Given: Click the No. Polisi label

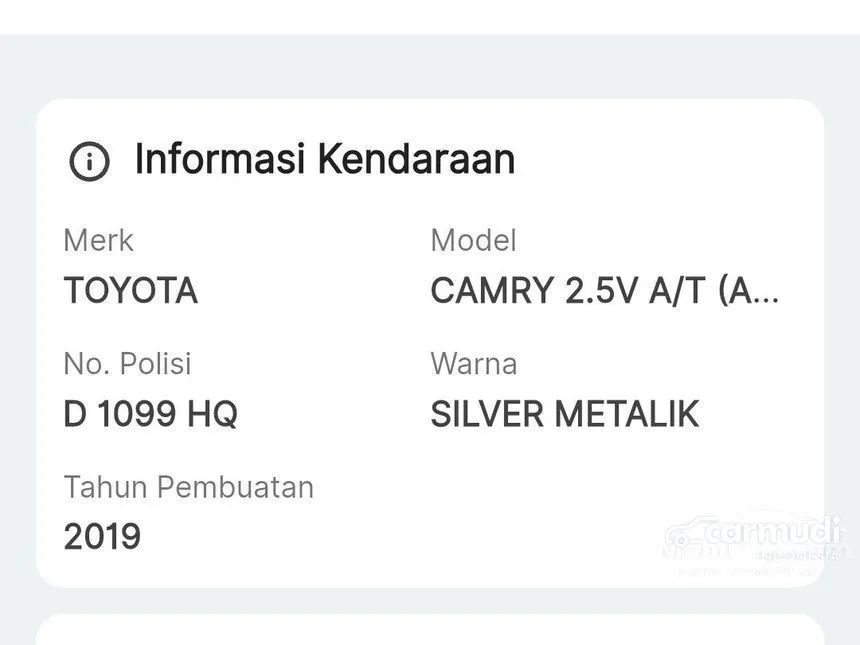Looking at the screenshot, I should click(127, 363).
